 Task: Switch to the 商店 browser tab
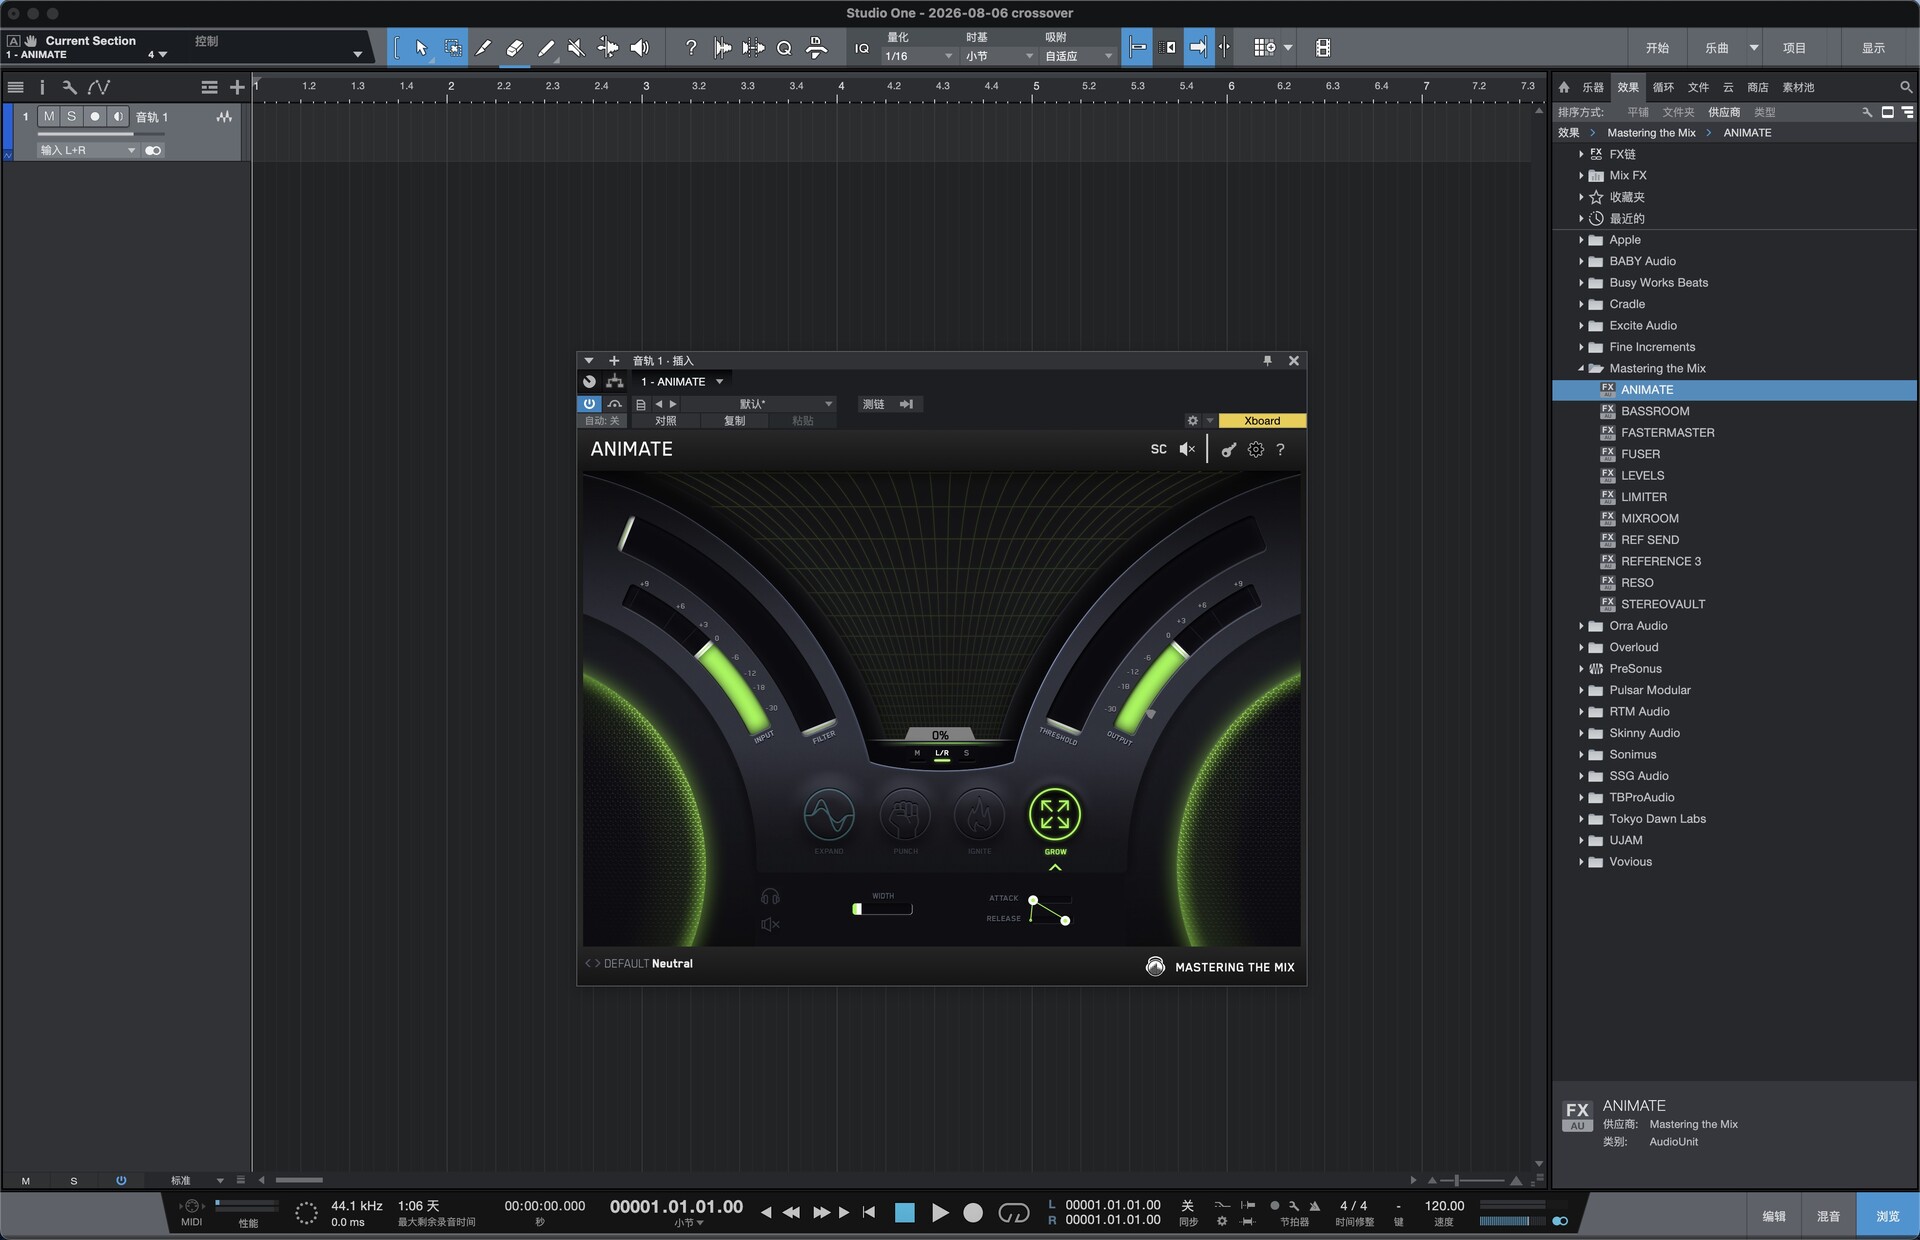(x=1757, y=87)
